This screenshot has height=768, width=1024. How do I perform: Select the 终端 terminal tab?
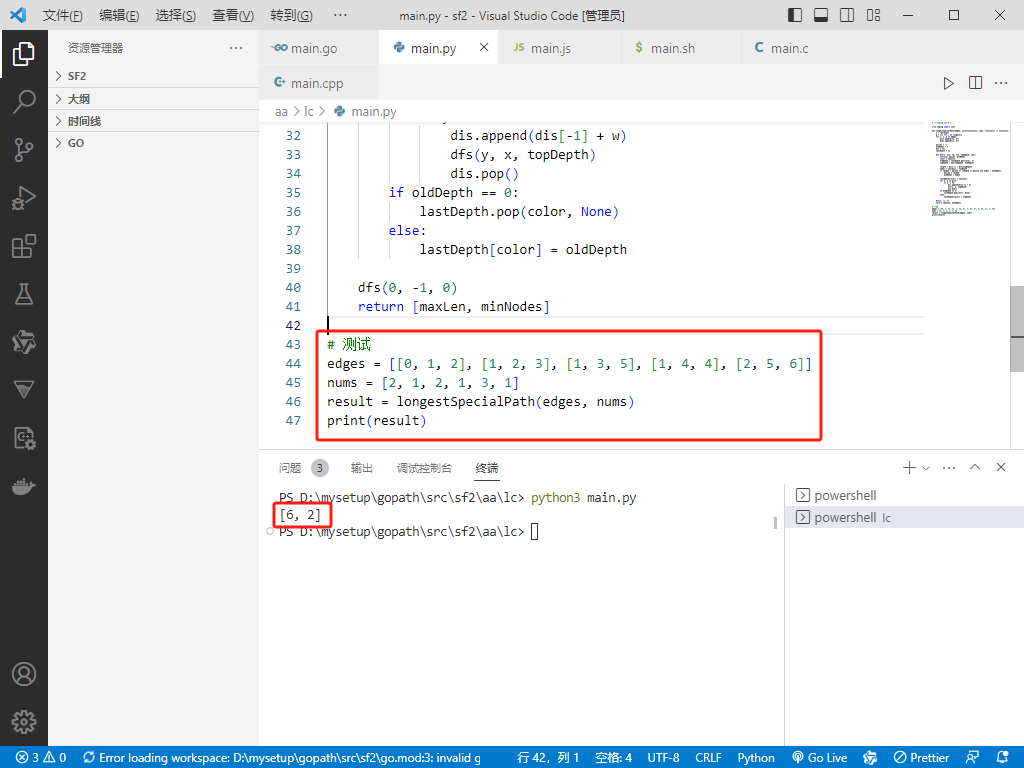[x=487, y=468]
